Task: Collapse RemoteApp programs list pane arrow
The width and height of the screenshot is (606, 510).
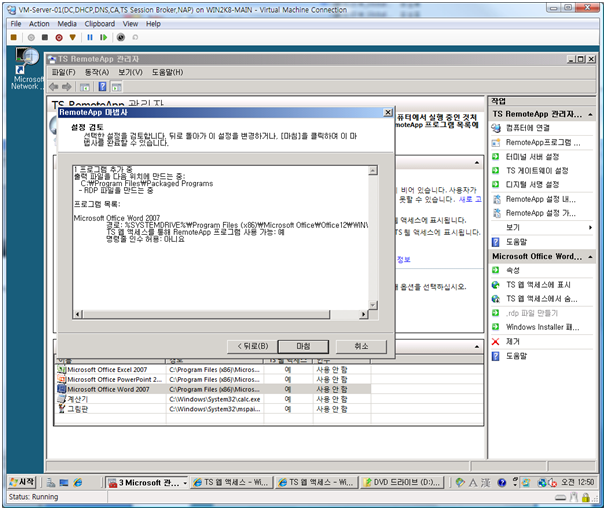Action: pyautogui.click(x=477, y=347)
